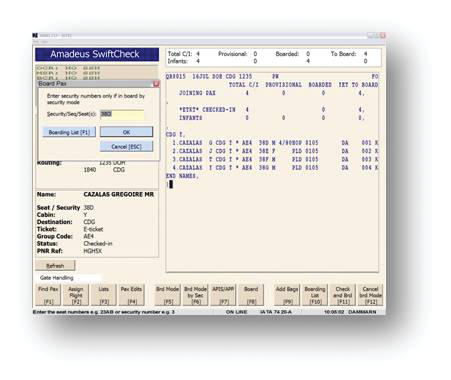Click Find Pax [F1] button
This screenshot has width=451, height=380.
[x=48, y=295]
